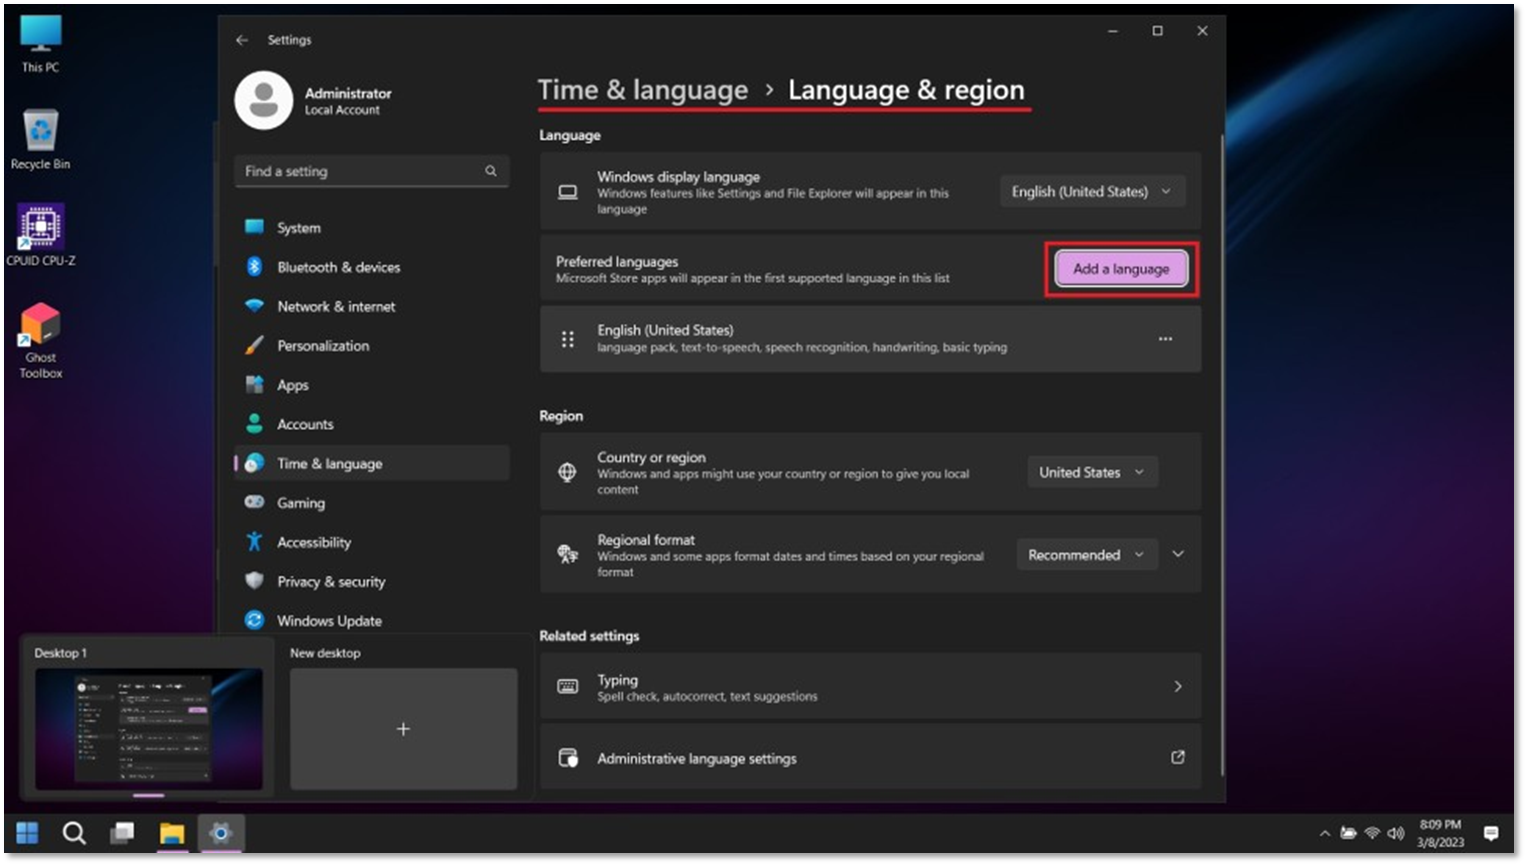Open notification center icon

point(1491,833)
